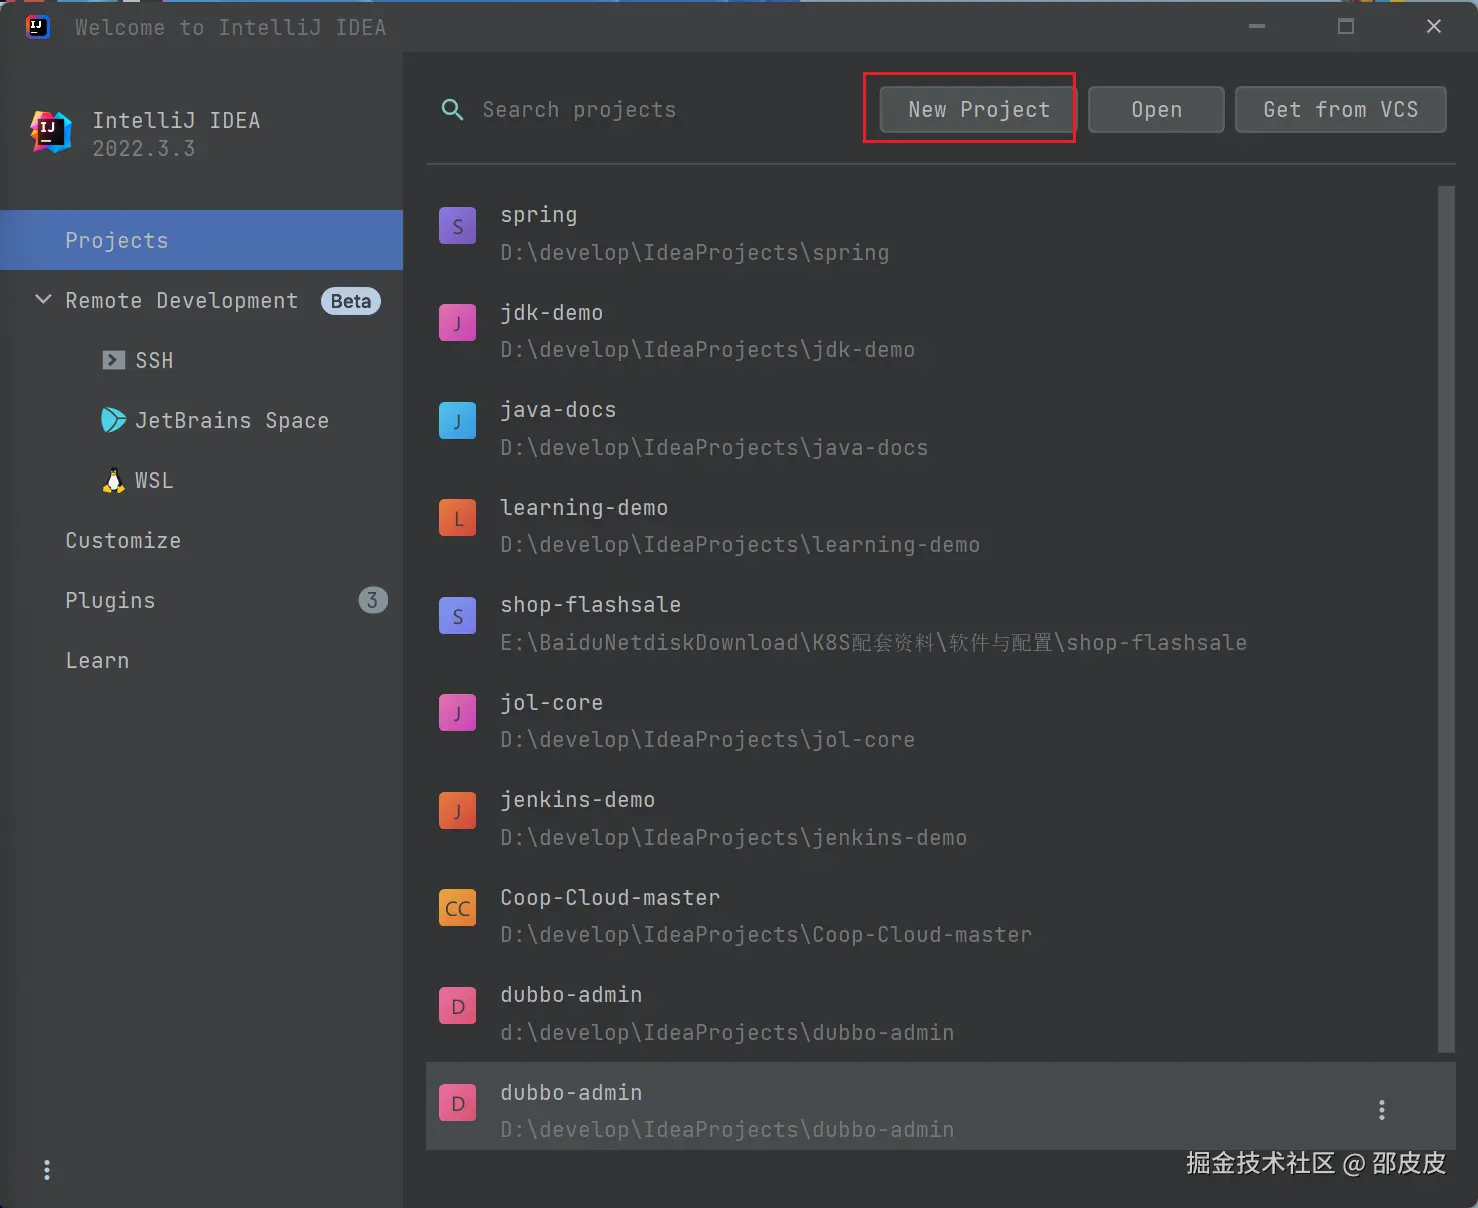Click the CC icon for Coop-Cloud-master

tap(458, 908)
